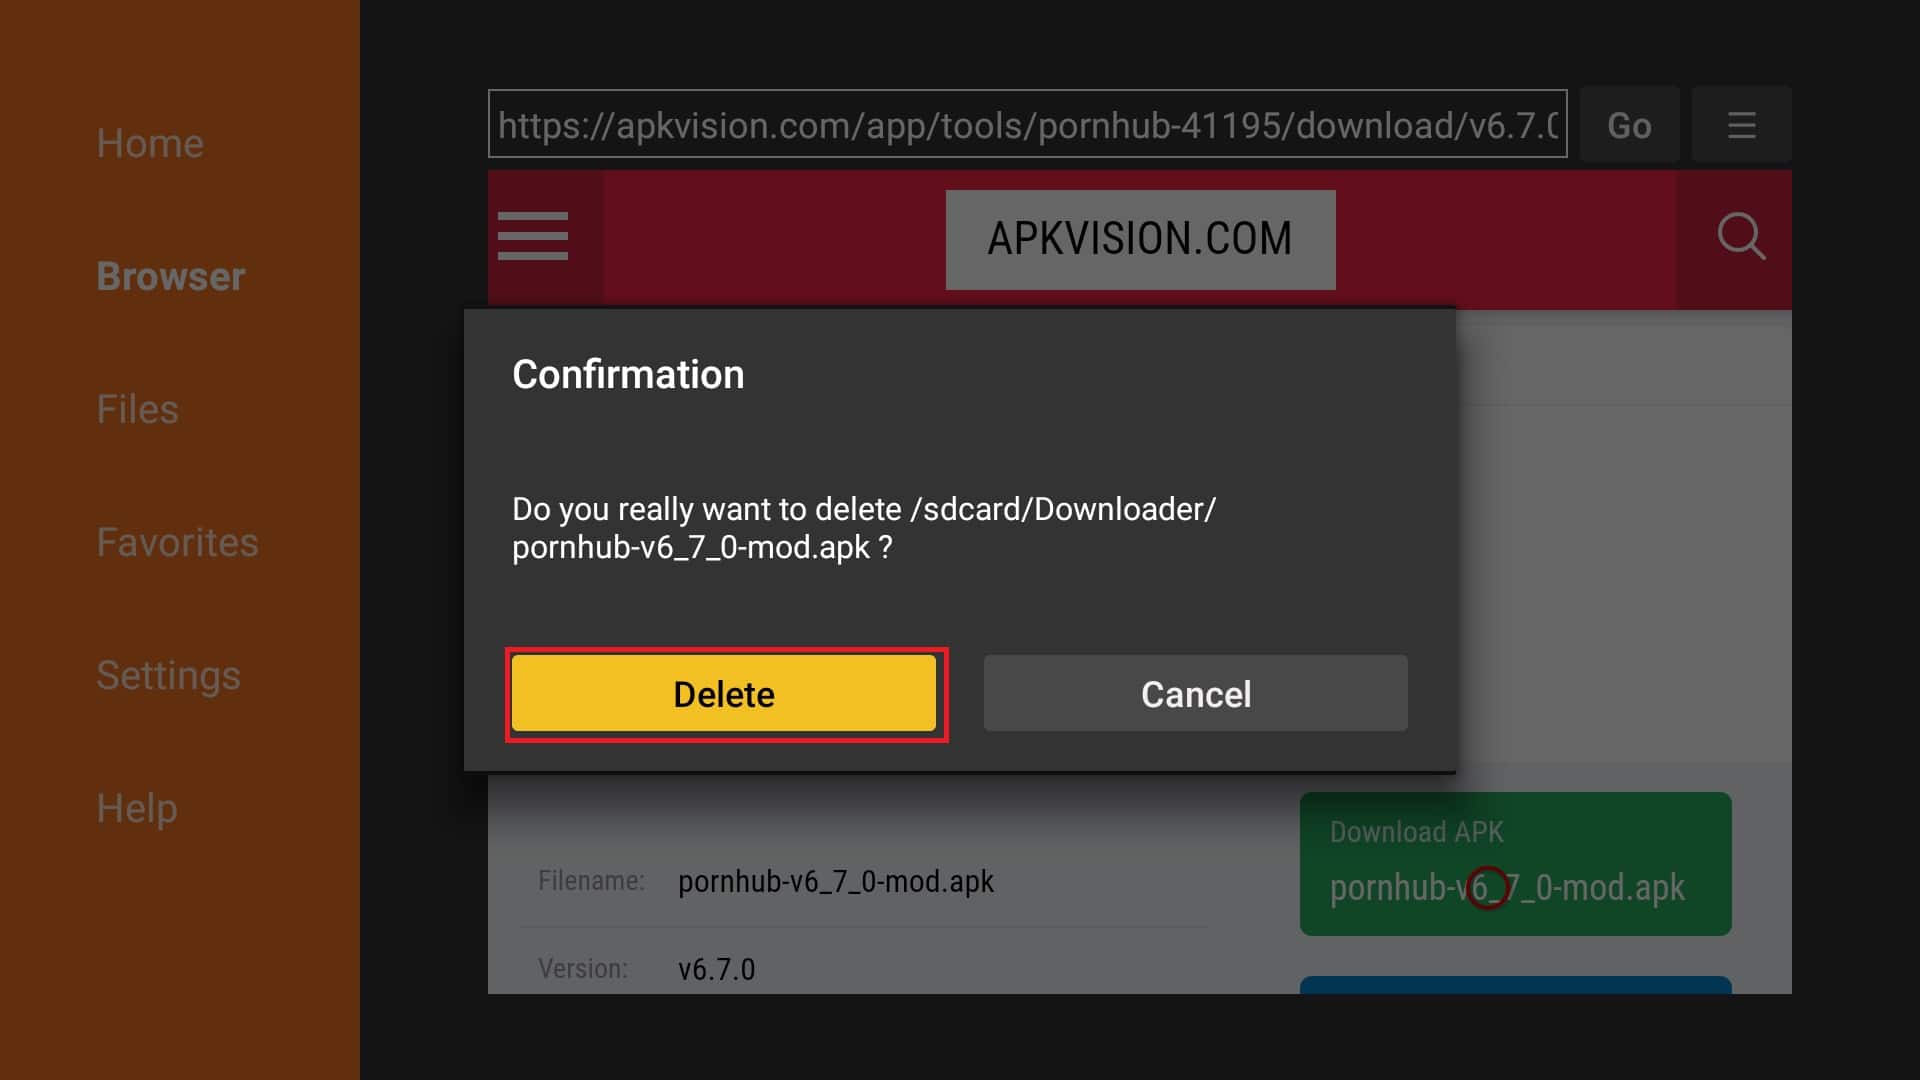Click the APKVISION.COM logo banner
This screenshot has width=1920, height=1080.
point(1140,240)
